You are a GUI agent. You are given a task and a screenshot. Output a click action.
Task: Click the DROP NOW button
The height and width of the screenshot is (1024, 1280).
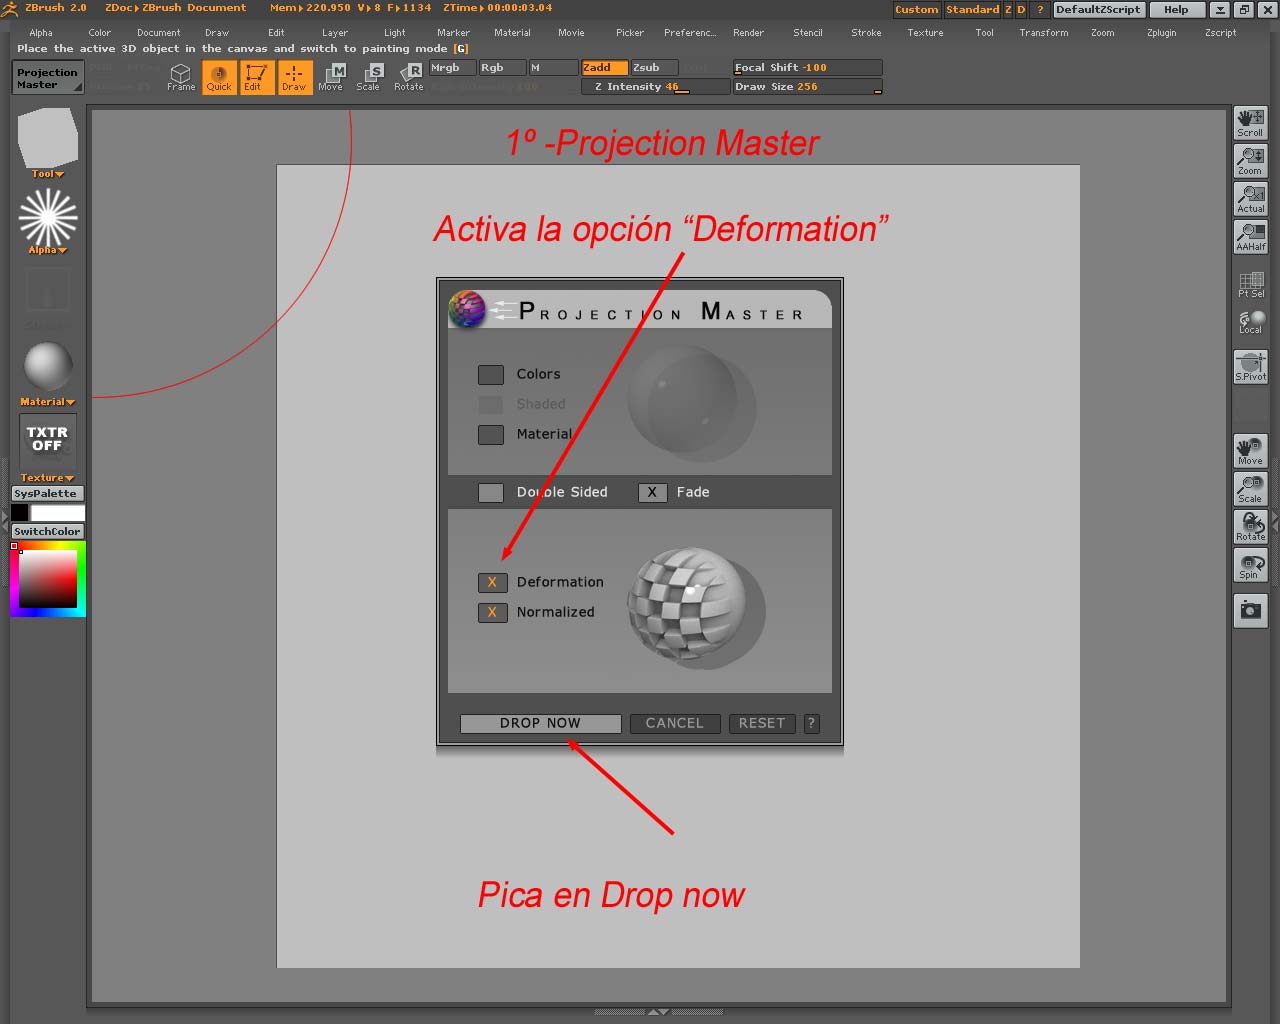(x=540, y=723)
